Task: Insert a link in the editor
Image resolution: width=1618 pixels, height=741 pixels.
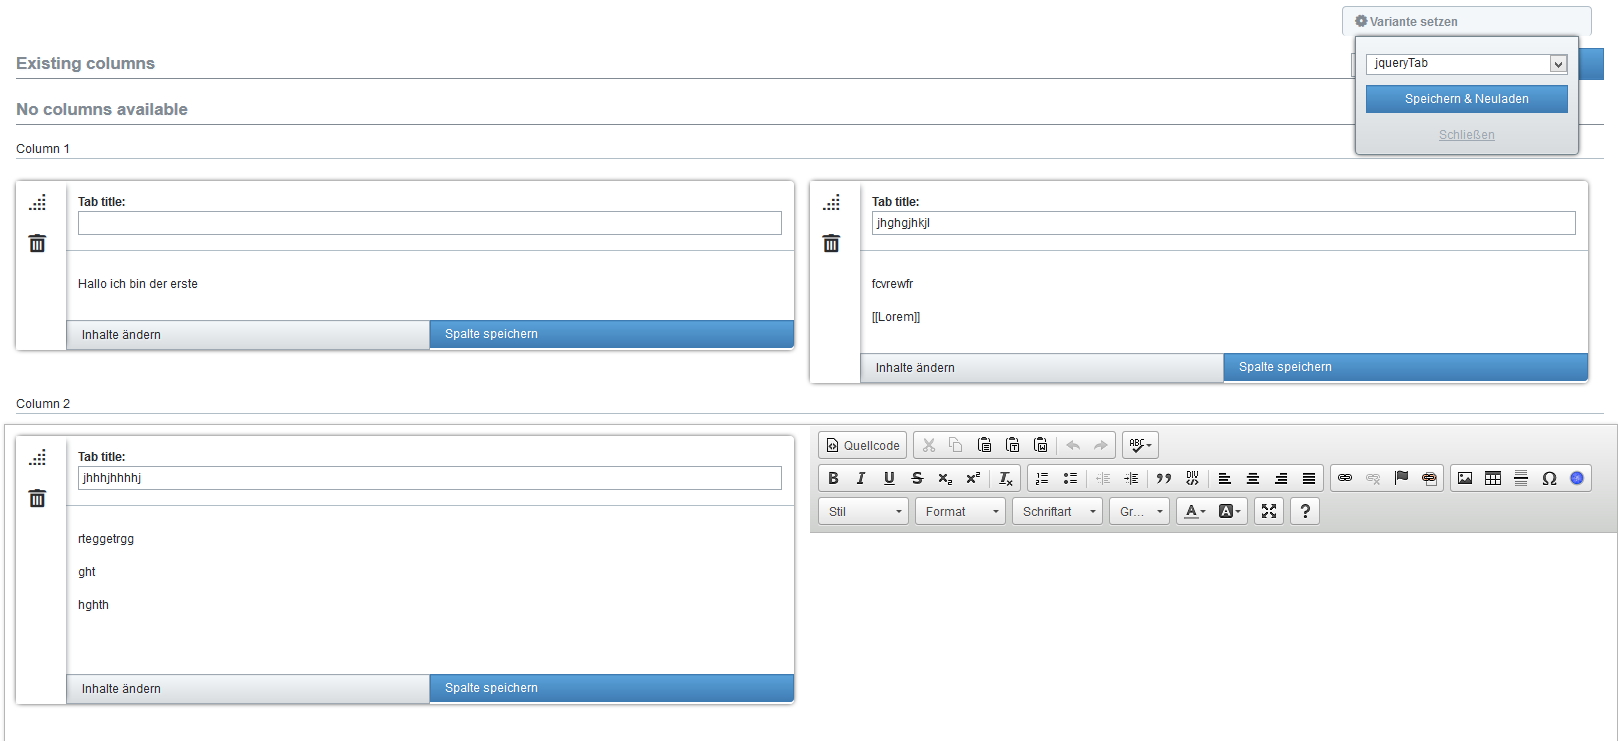Action: coord(1345,478)
